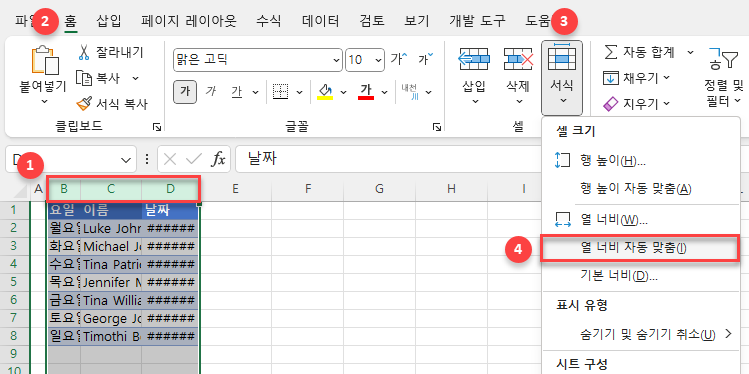
Task: Open the Developer (개발 도구) tab
Action: click(477, 21)
